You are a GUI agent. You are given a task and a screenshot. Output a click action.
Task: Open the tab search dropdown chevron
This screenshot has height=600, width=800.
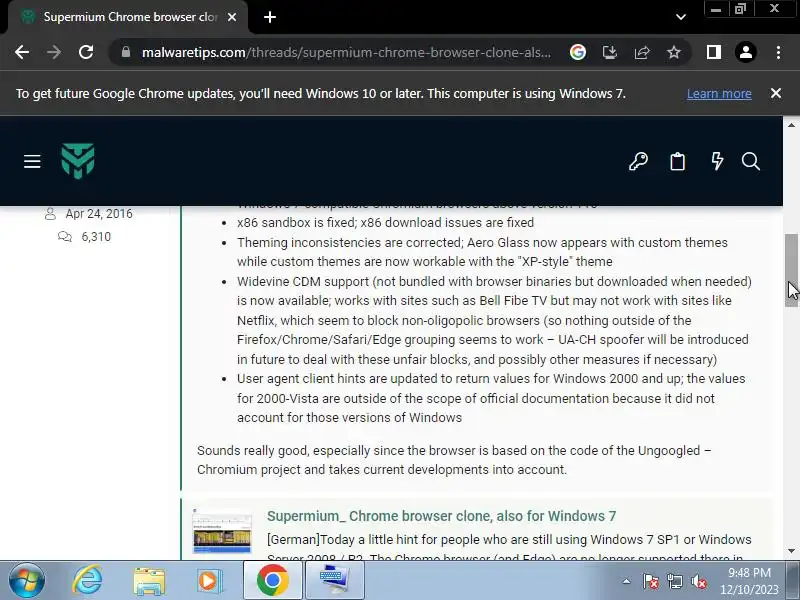681,17
